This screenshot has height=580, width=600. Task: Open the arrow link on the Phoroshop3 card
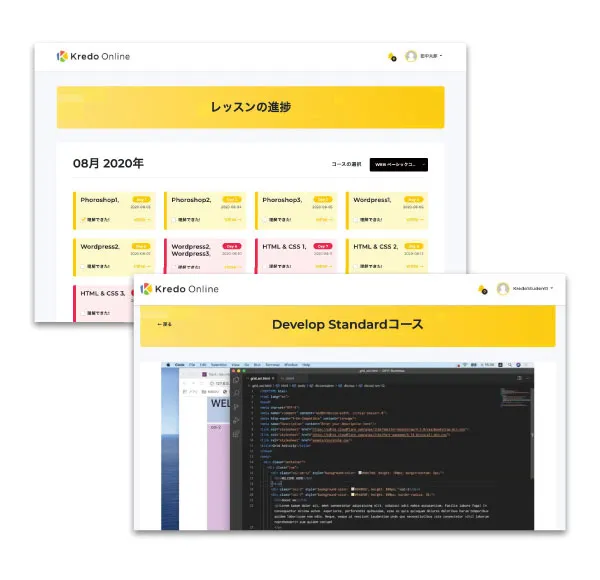324,220
